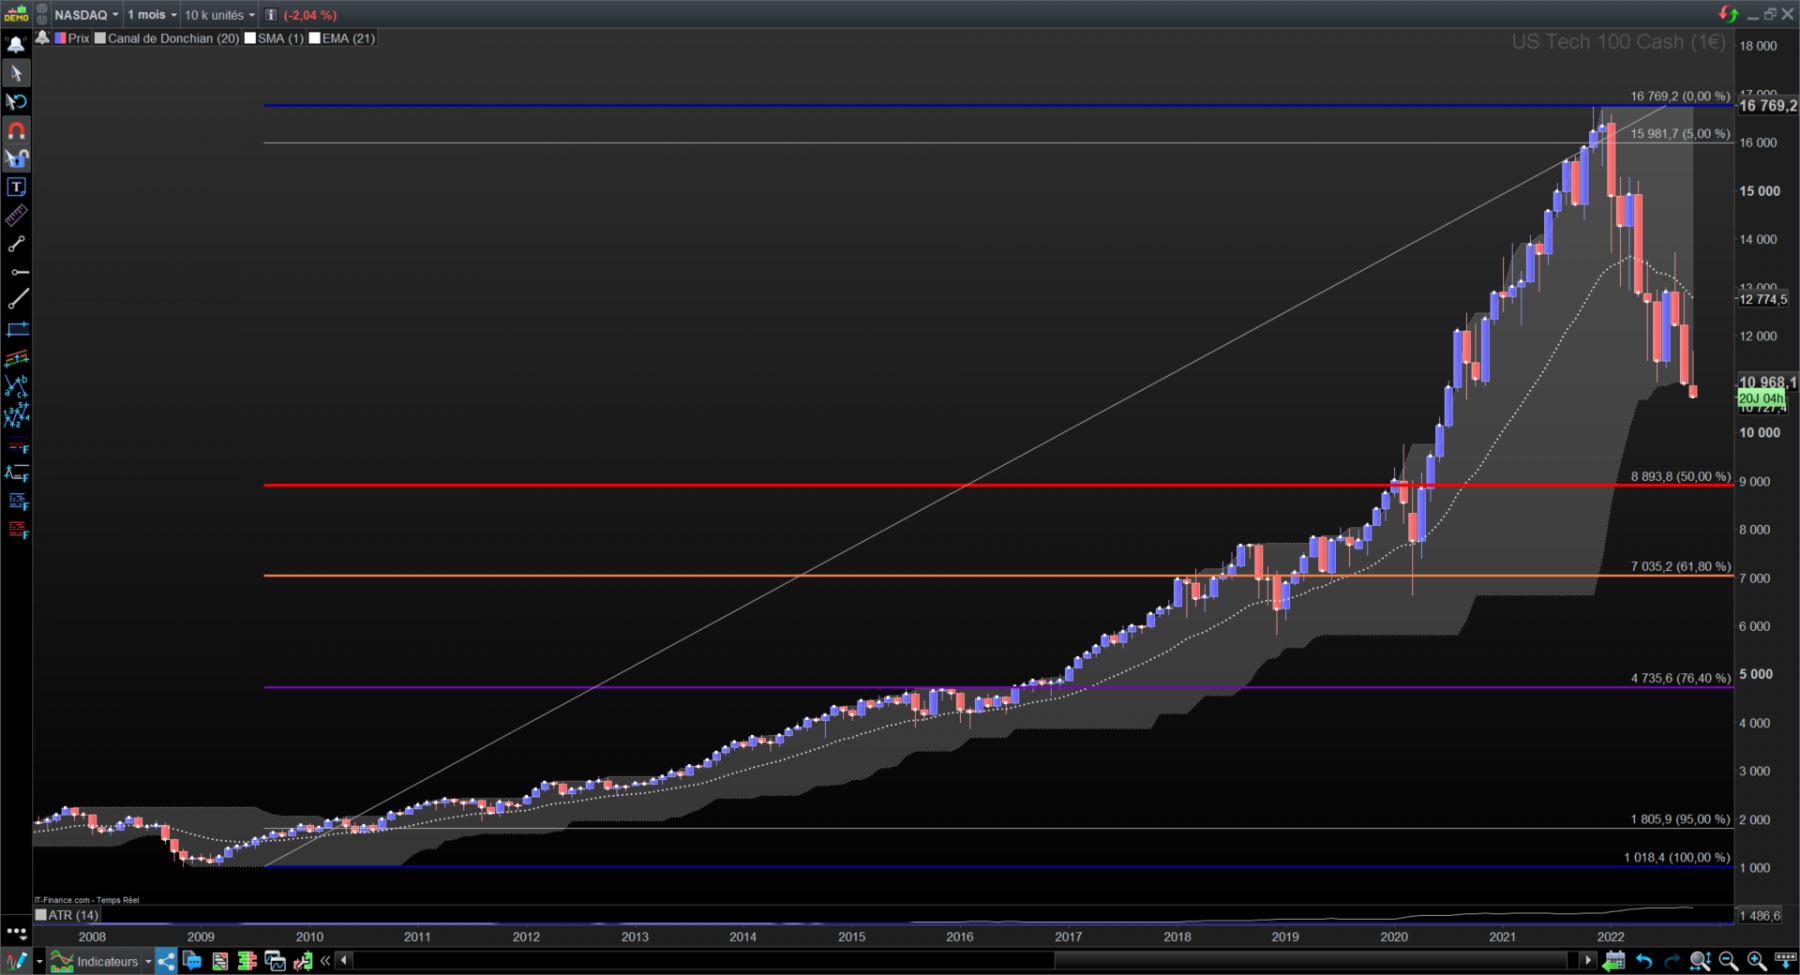Open the NASDAQ instrument dropdown
The height and width of the screenshot is (975, 1800).
point(86,15)
